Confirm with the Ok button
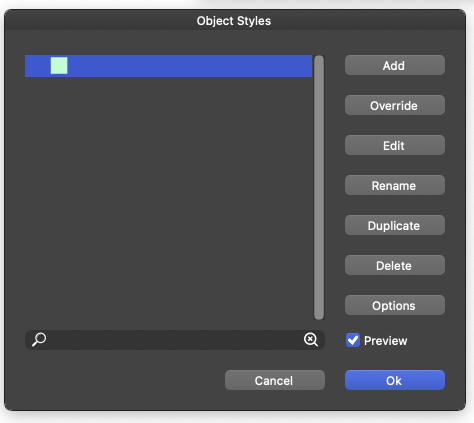This screenshot has height=423, width=474. [395, 380]
